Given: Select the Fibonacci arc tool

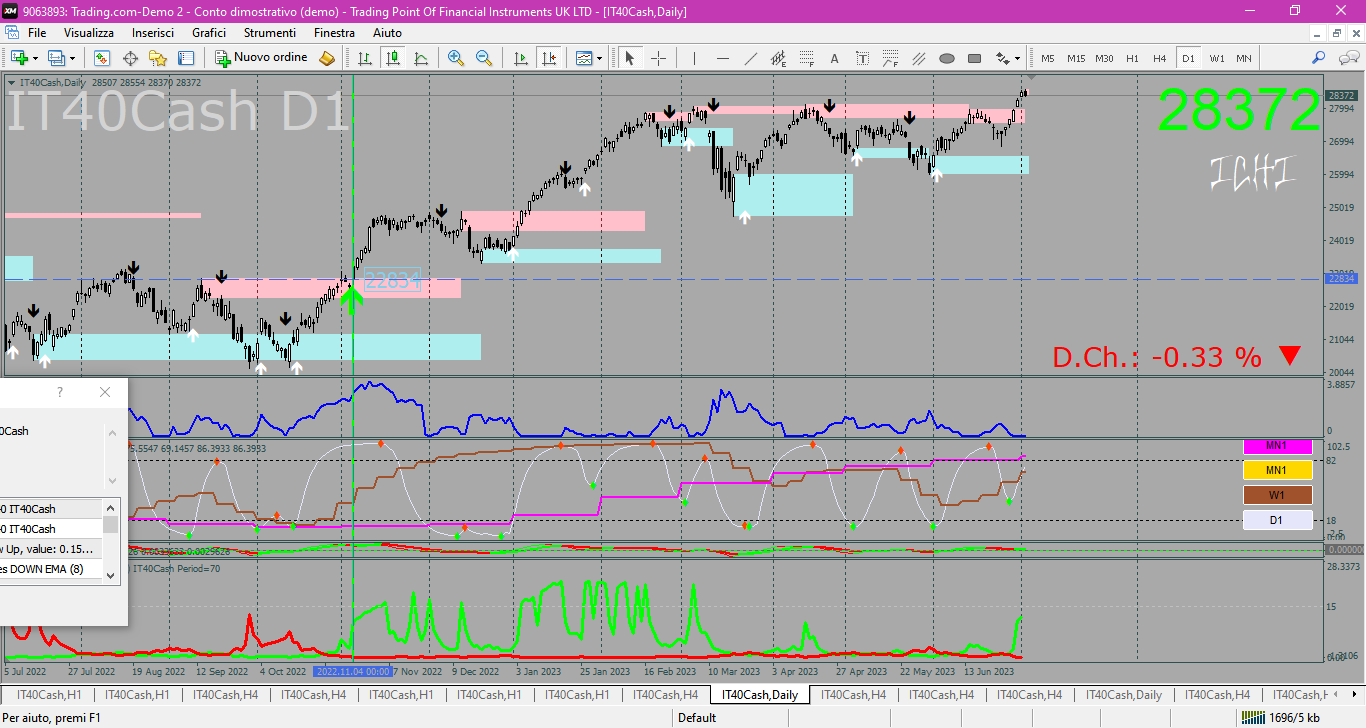Looking at the screenshot, I should coord(890,58).
